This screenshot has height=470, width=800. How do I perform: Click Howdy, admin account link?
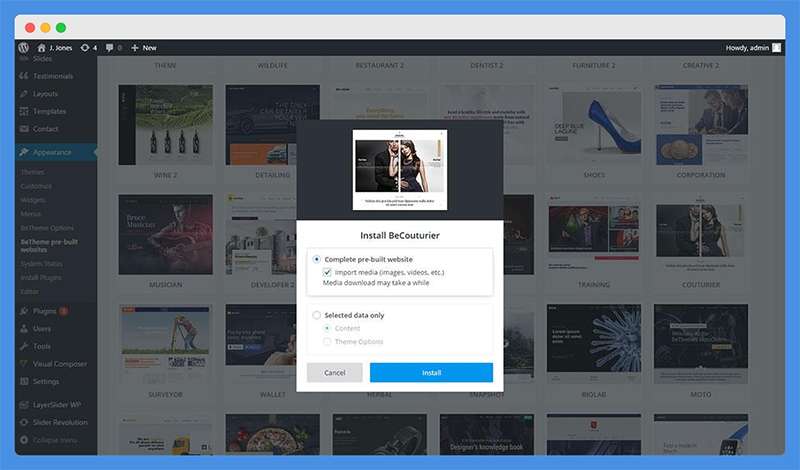(747, 47)
